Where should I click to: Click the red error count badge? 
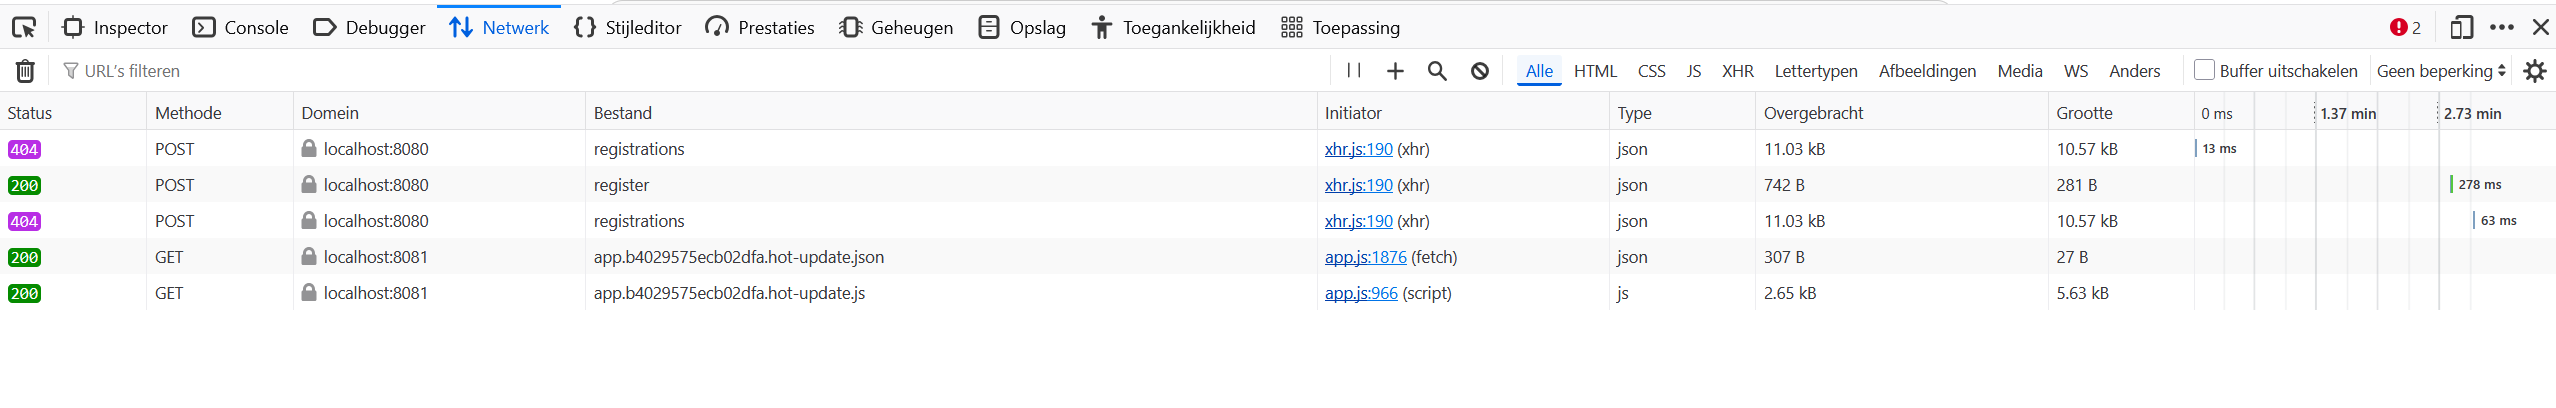pos(2405,28)
